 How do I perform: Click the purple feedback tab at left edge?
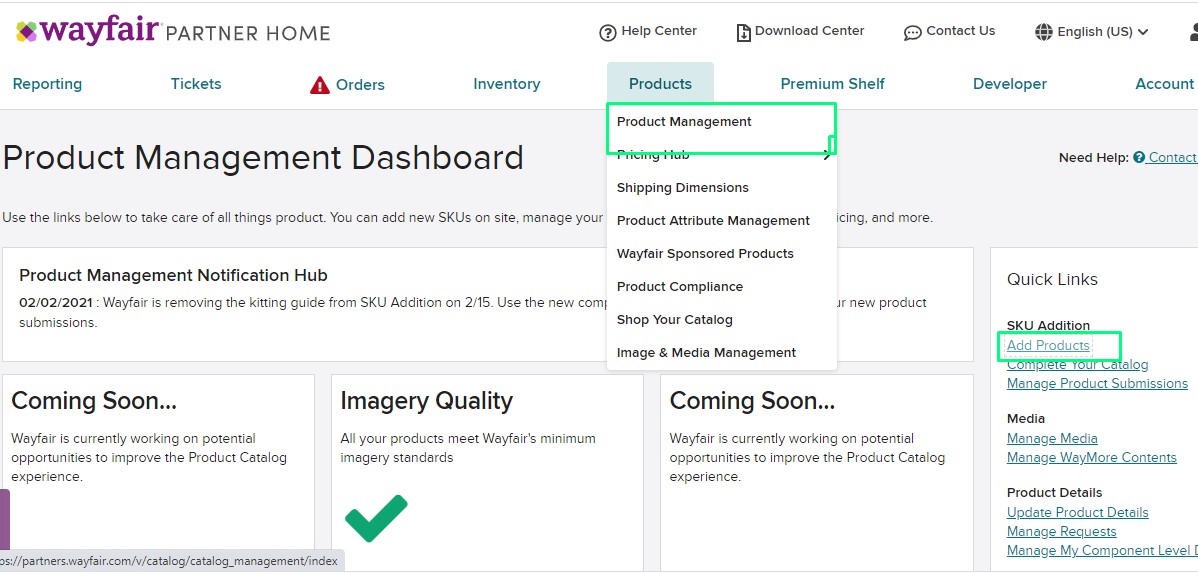point(5,520)
